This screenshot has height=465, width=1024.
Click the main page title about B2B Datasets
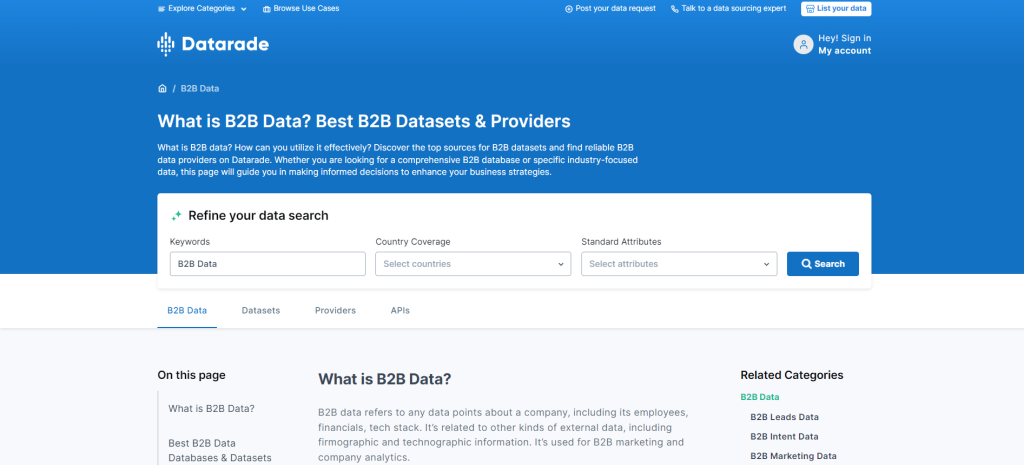pyautogui.click(x=364, y=121)
